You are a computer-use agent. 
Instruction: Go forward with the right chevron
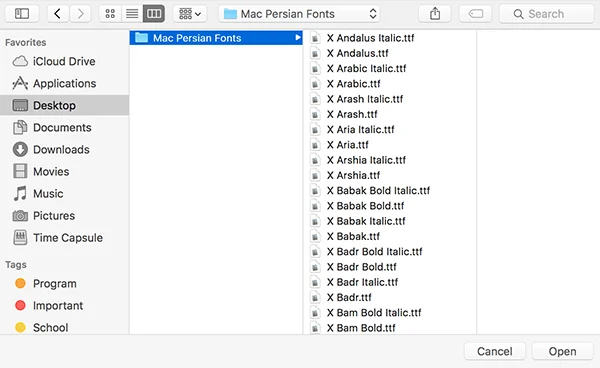coord(81,14)
